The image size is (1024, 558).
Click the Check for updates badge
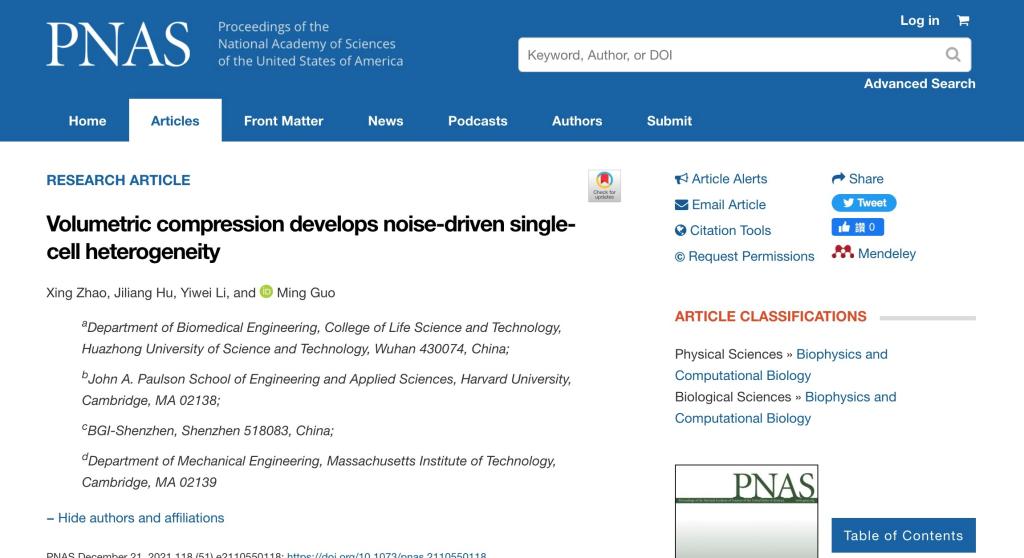[604, 186]
